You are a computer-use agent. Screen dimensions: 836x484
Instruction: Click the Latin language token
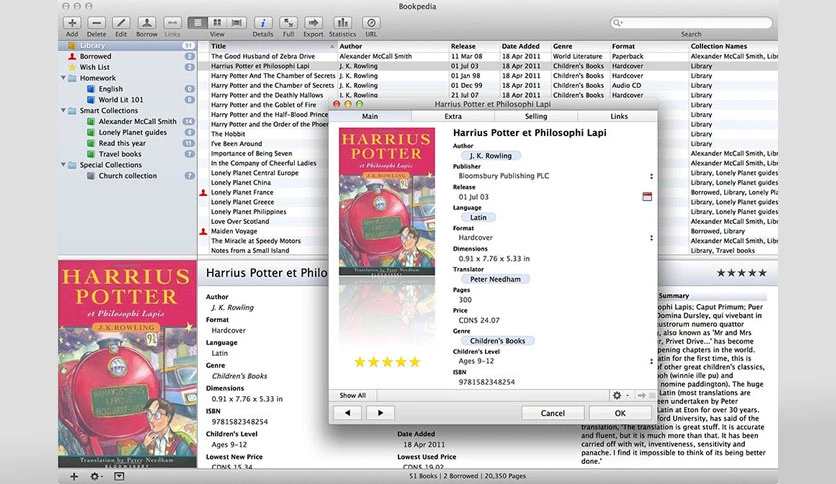(478, 217)
